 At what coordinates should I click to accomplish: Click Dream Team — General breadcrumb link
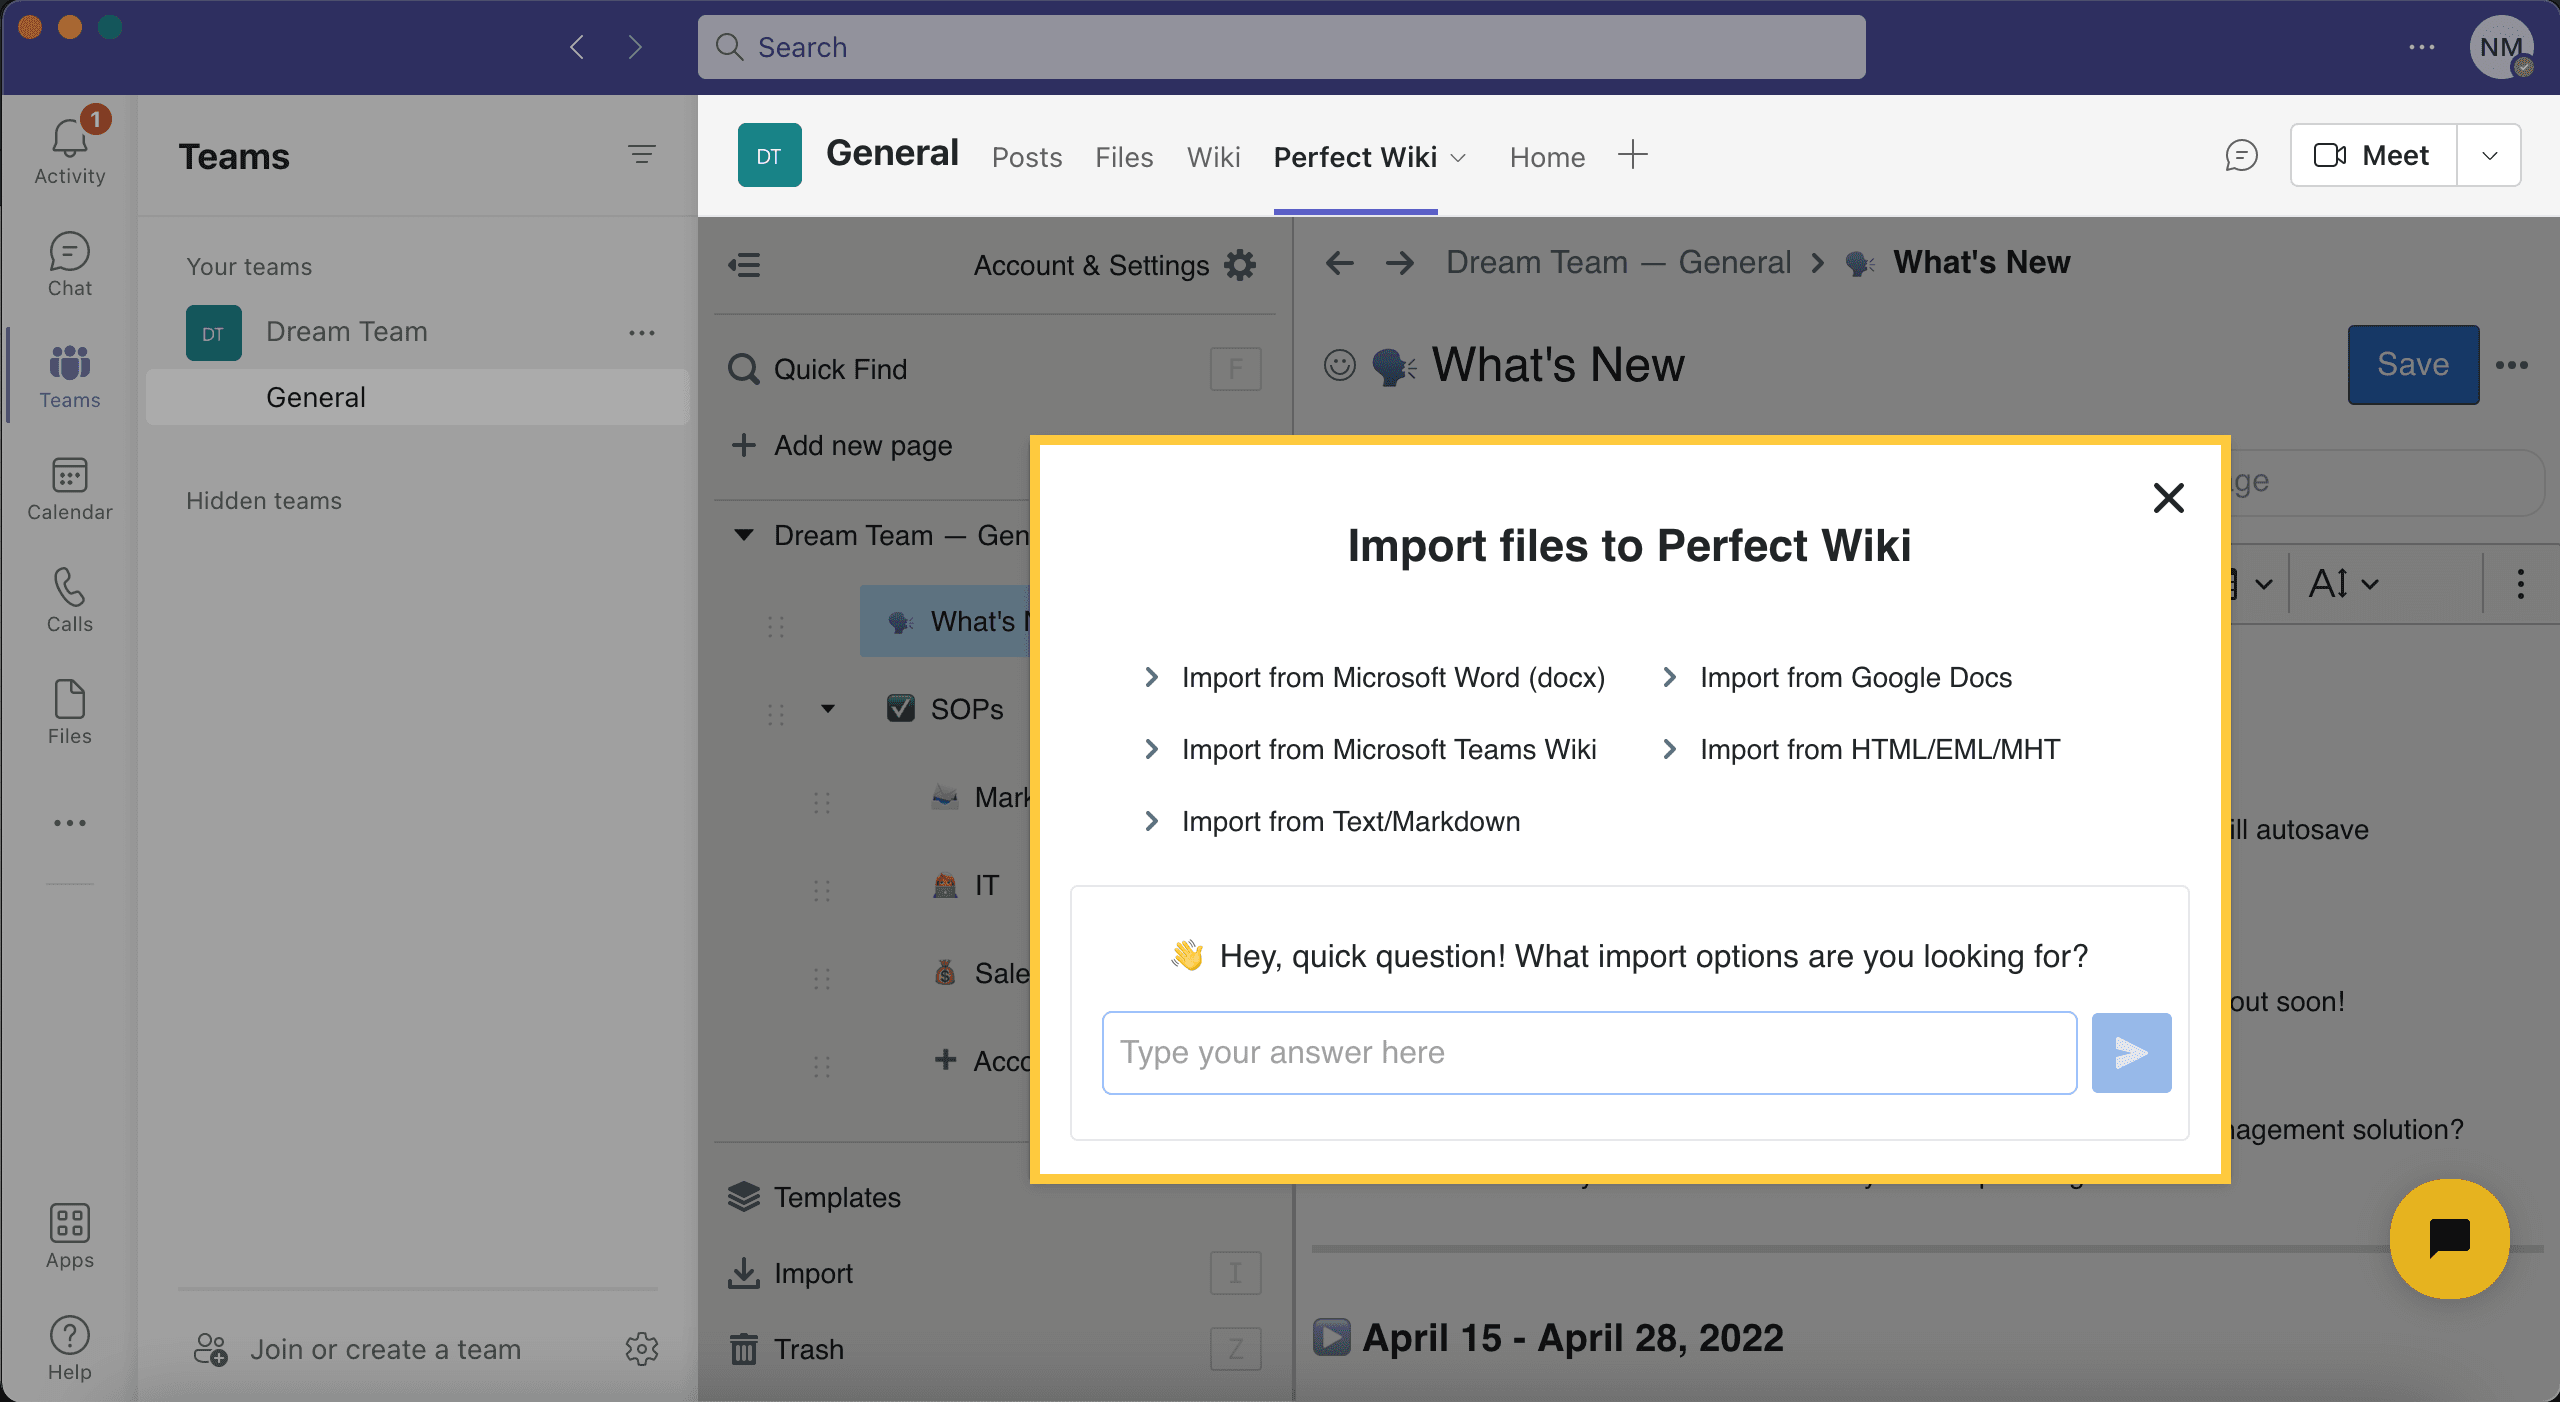[x=1618, y=262]
